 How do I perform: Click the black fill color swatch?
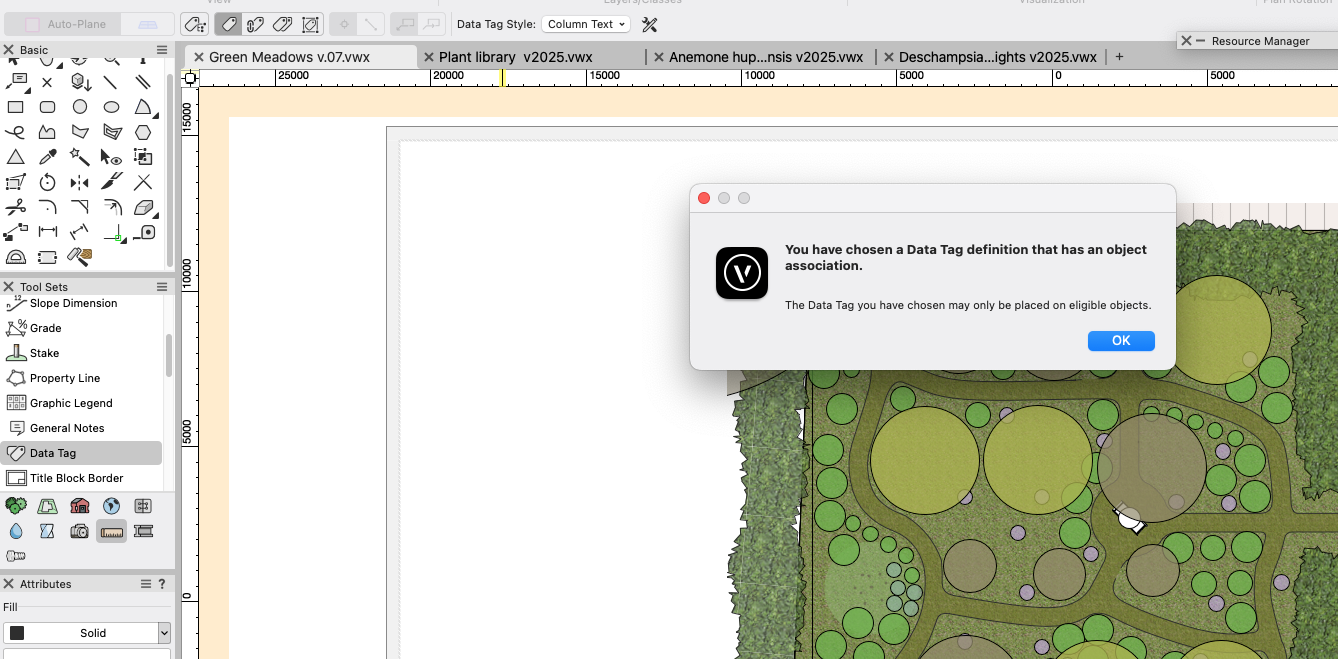tap(17, 633)
